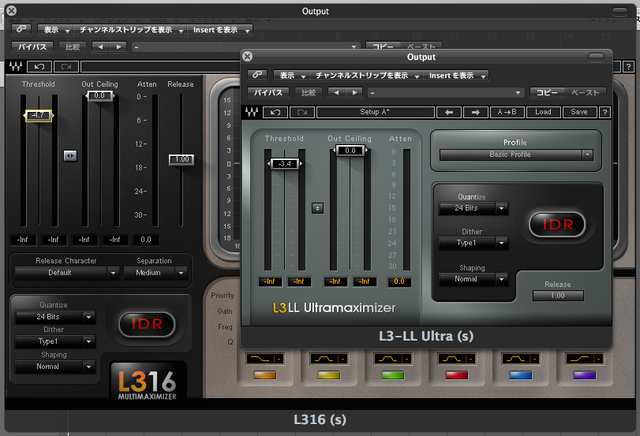This screenshot has height=436, width=640.
Task: Click the IDR button in L316 plugin
Action: point(147,324)
